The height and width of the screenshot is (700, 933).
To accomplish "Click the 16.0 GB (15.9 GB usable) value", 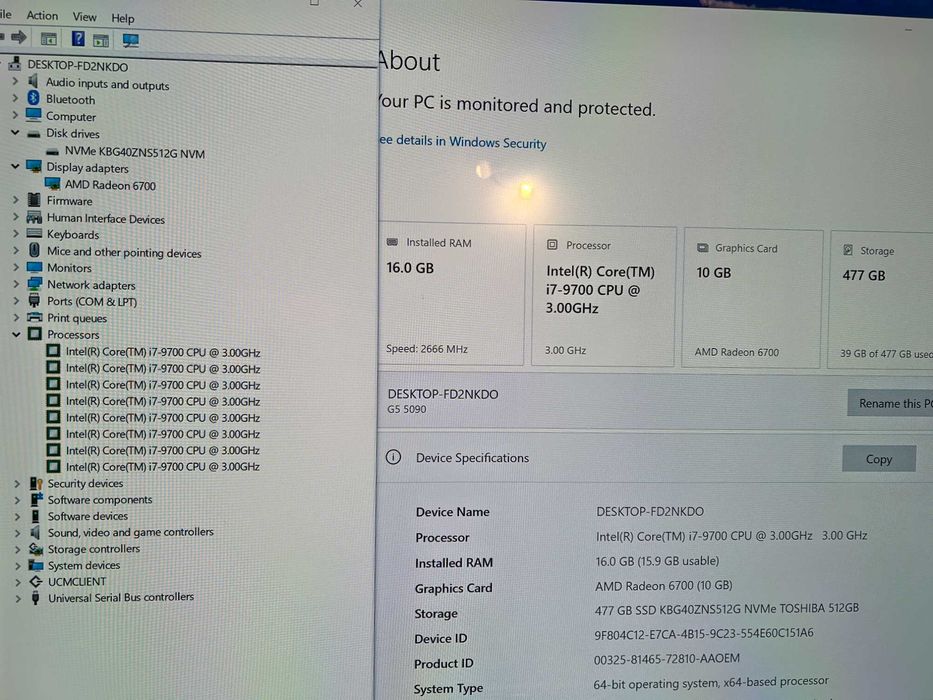I will tap(657, 561).
